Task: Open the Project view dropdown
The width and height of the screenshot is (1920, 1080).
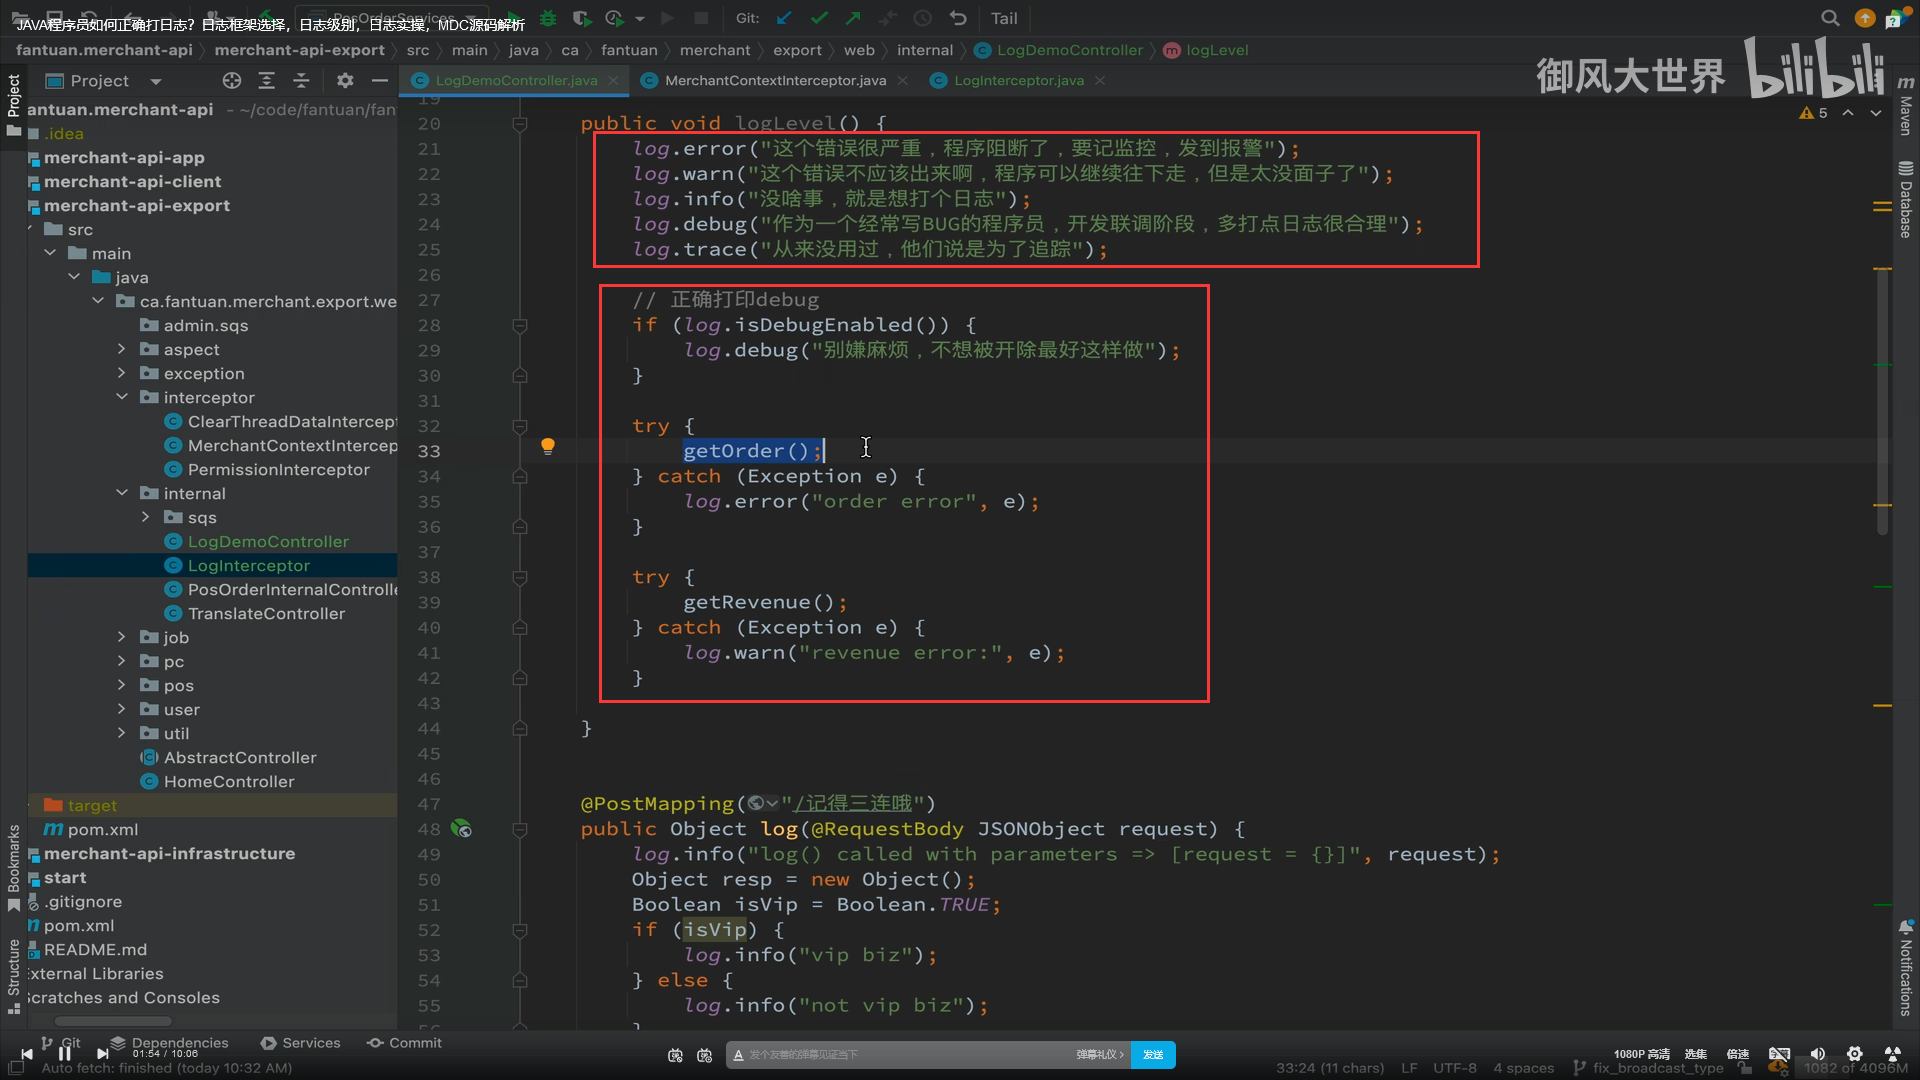Action: [155, 81]
